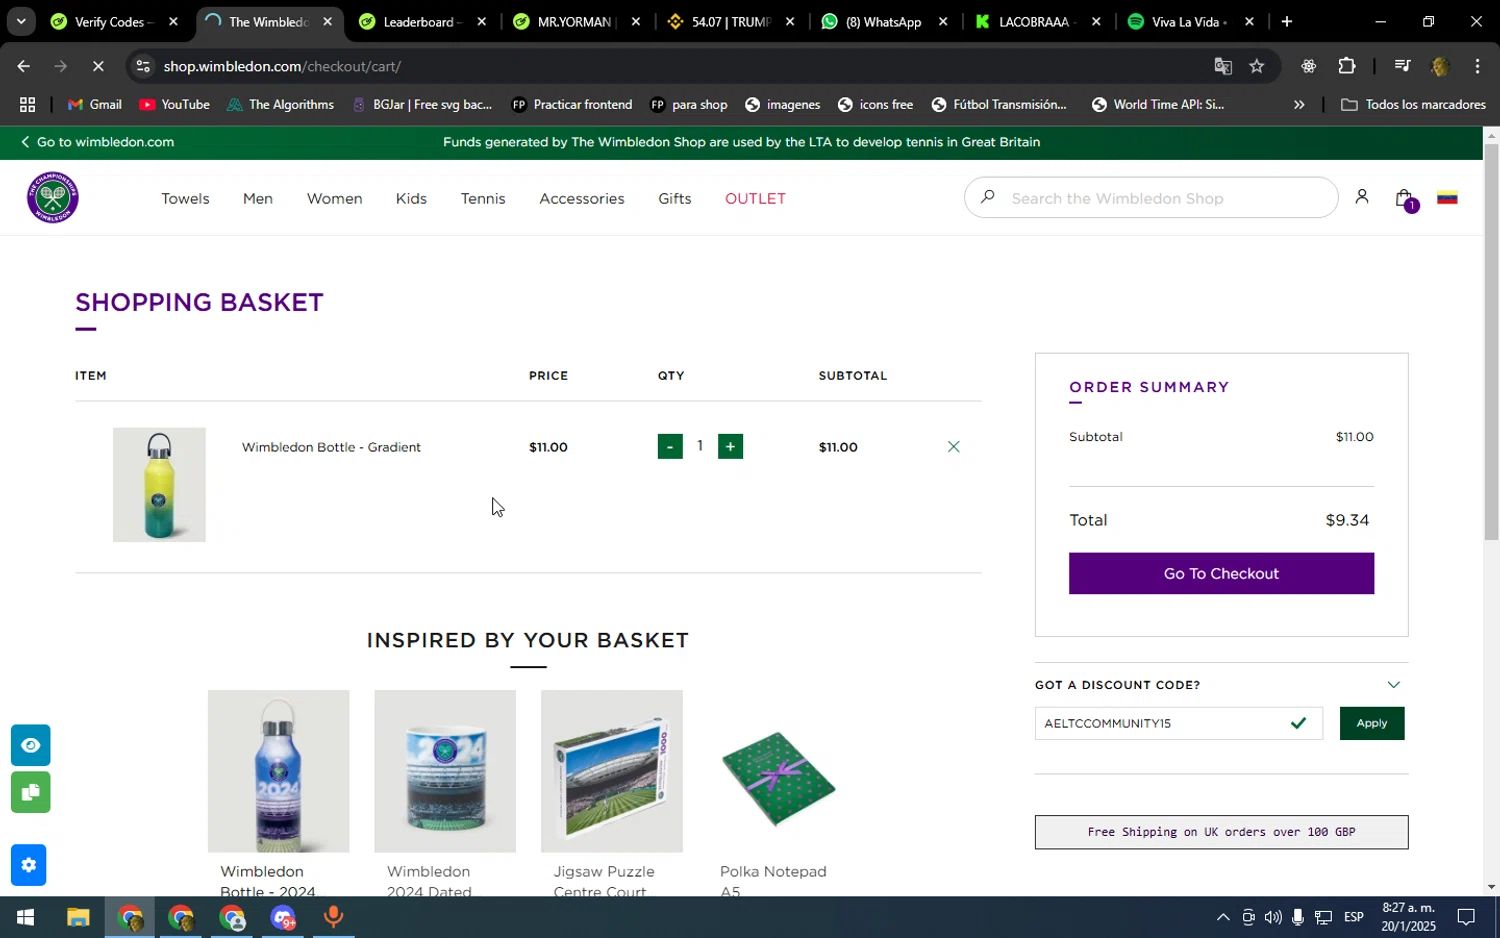The width and height of the screenshot is (1500, 938).
Task: Open Polka Notepad A5 image
Action: (x=778, y=771)
